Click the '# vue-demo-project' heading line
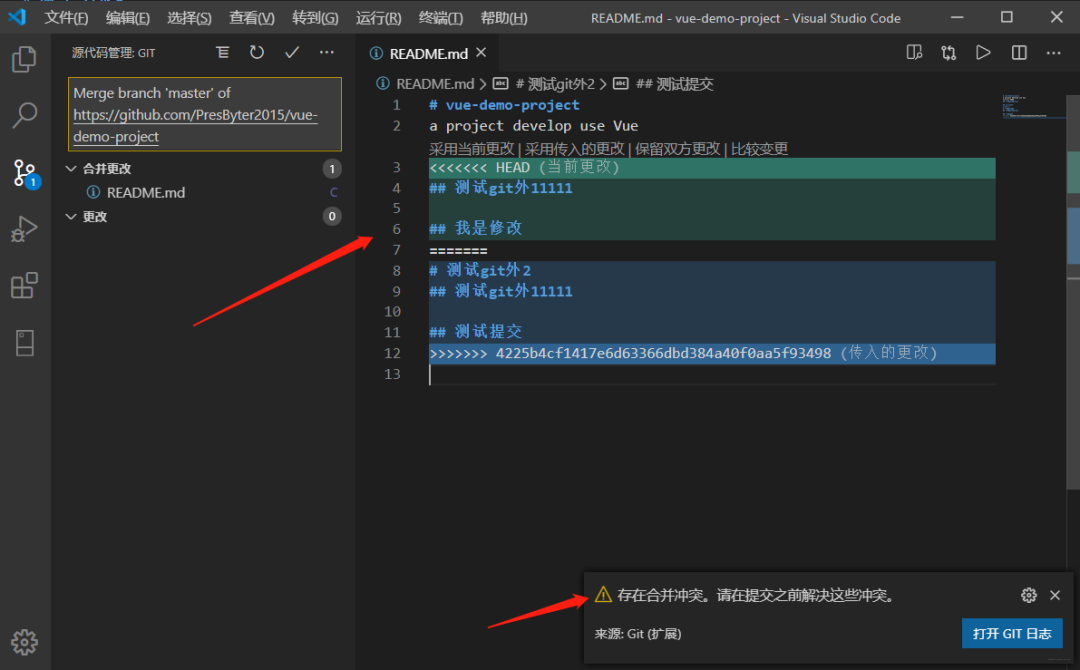 tap(504, 105)
